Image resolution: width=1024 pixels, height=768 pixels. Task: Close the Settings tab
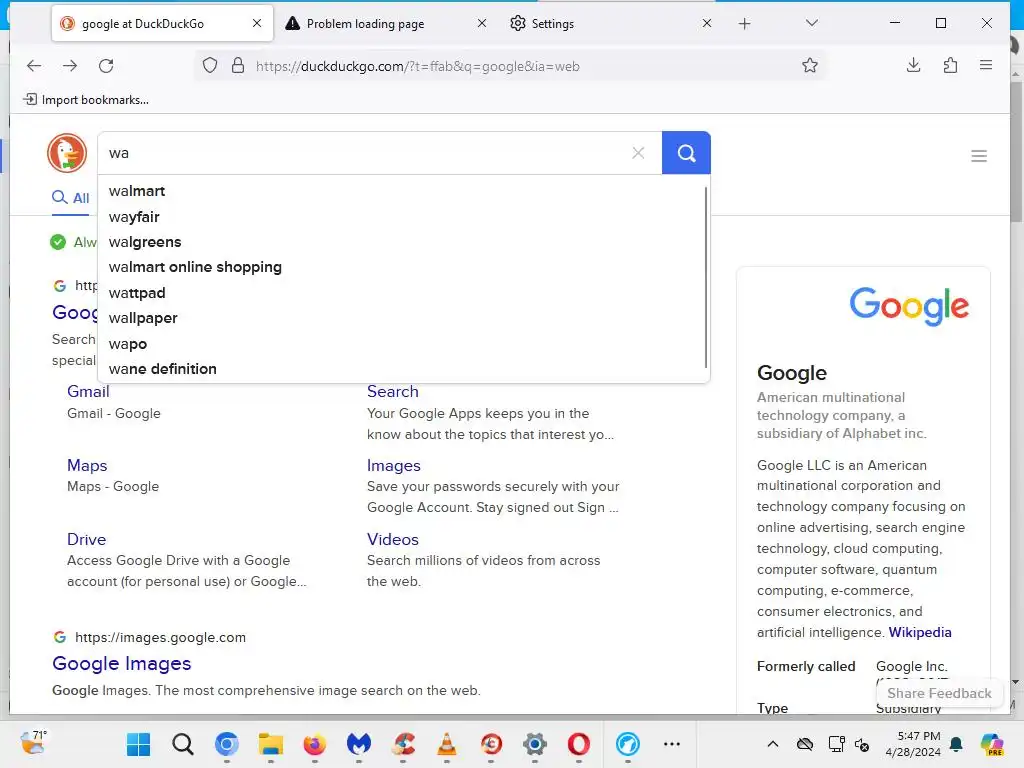pyautogui.click(x=707, y=24)
